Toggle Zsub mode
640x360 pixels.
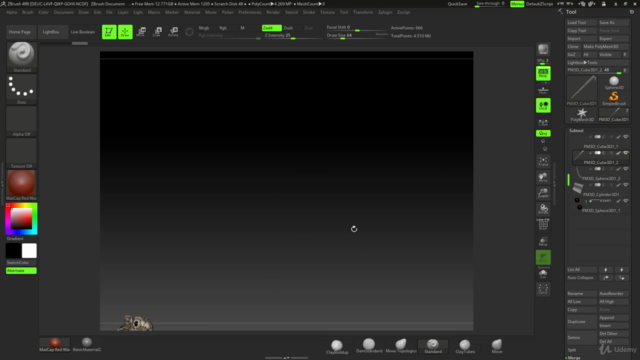(x=288, y=28)
